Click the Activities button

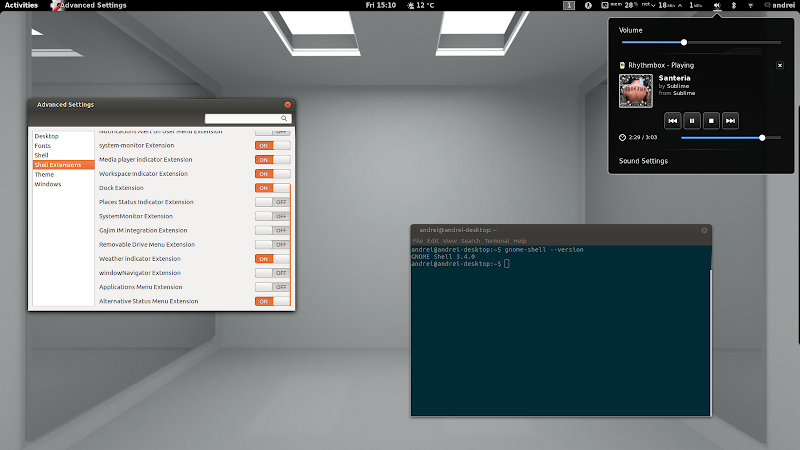[21, 6]
